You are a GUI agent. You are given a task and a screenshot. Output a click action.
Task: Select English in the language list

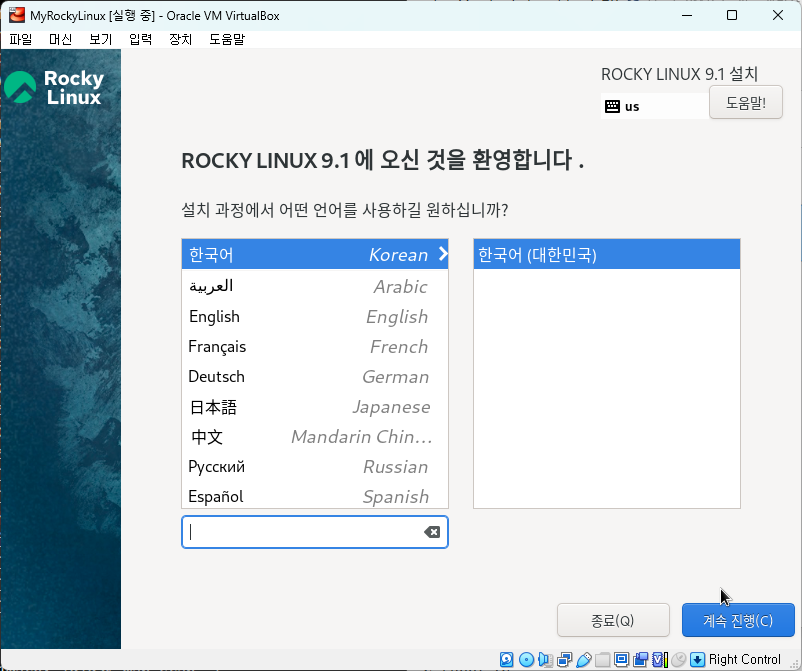coord(315,317)
